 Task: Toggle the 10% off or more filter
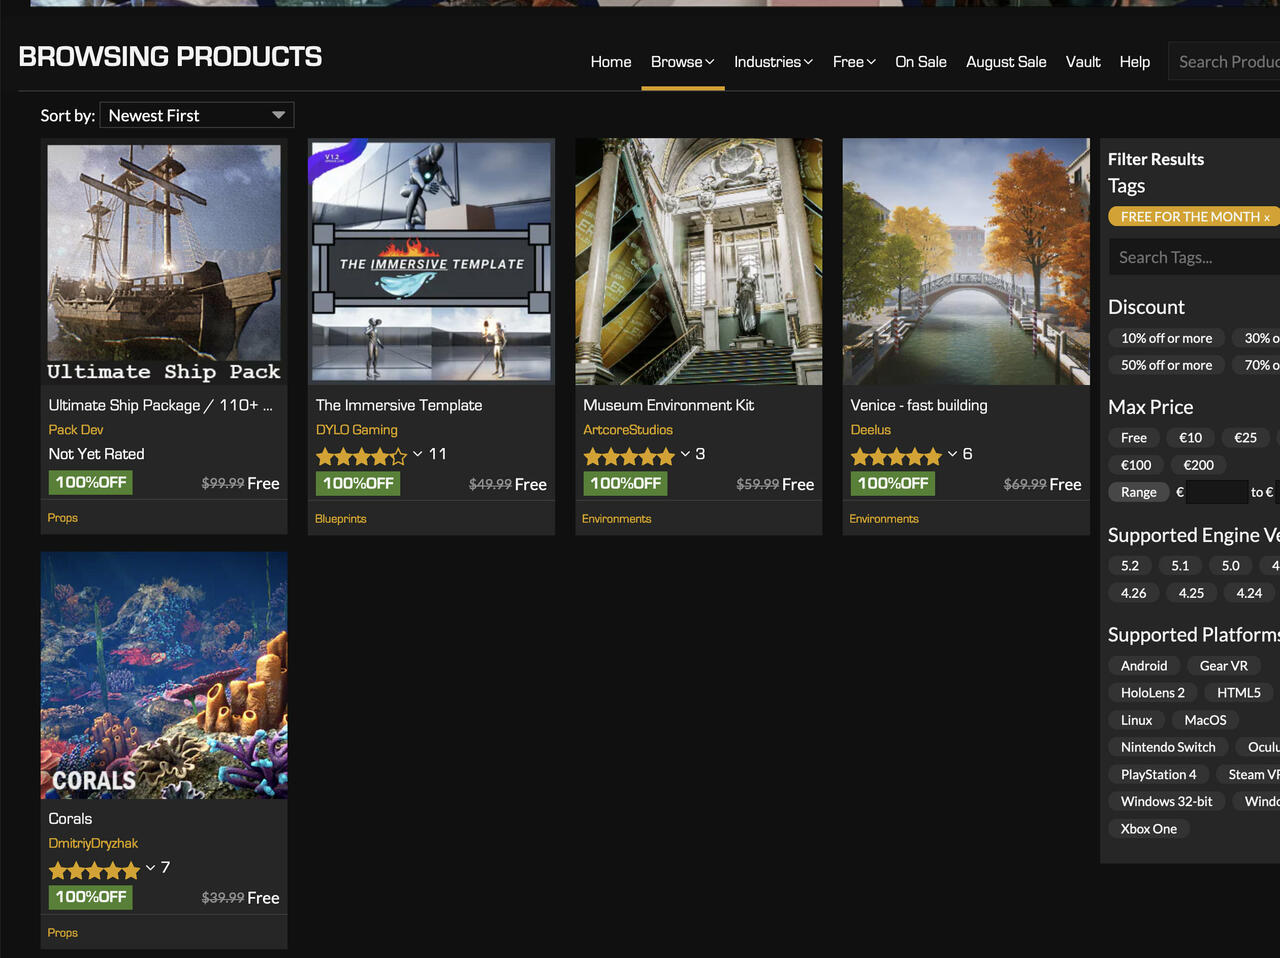1166,338
